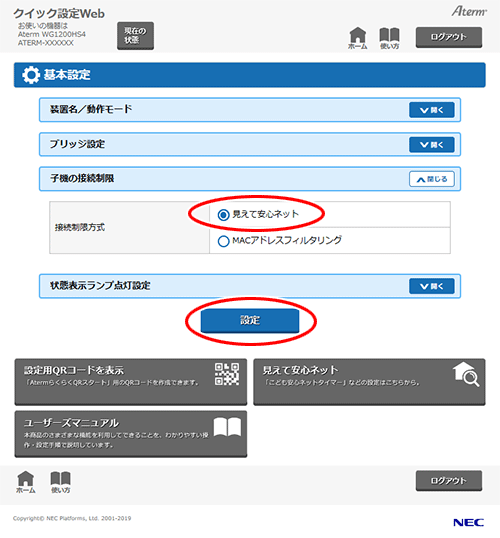Click the クイック設定Web title
Viewport: 500px width, 538px height.
point(59,14)
